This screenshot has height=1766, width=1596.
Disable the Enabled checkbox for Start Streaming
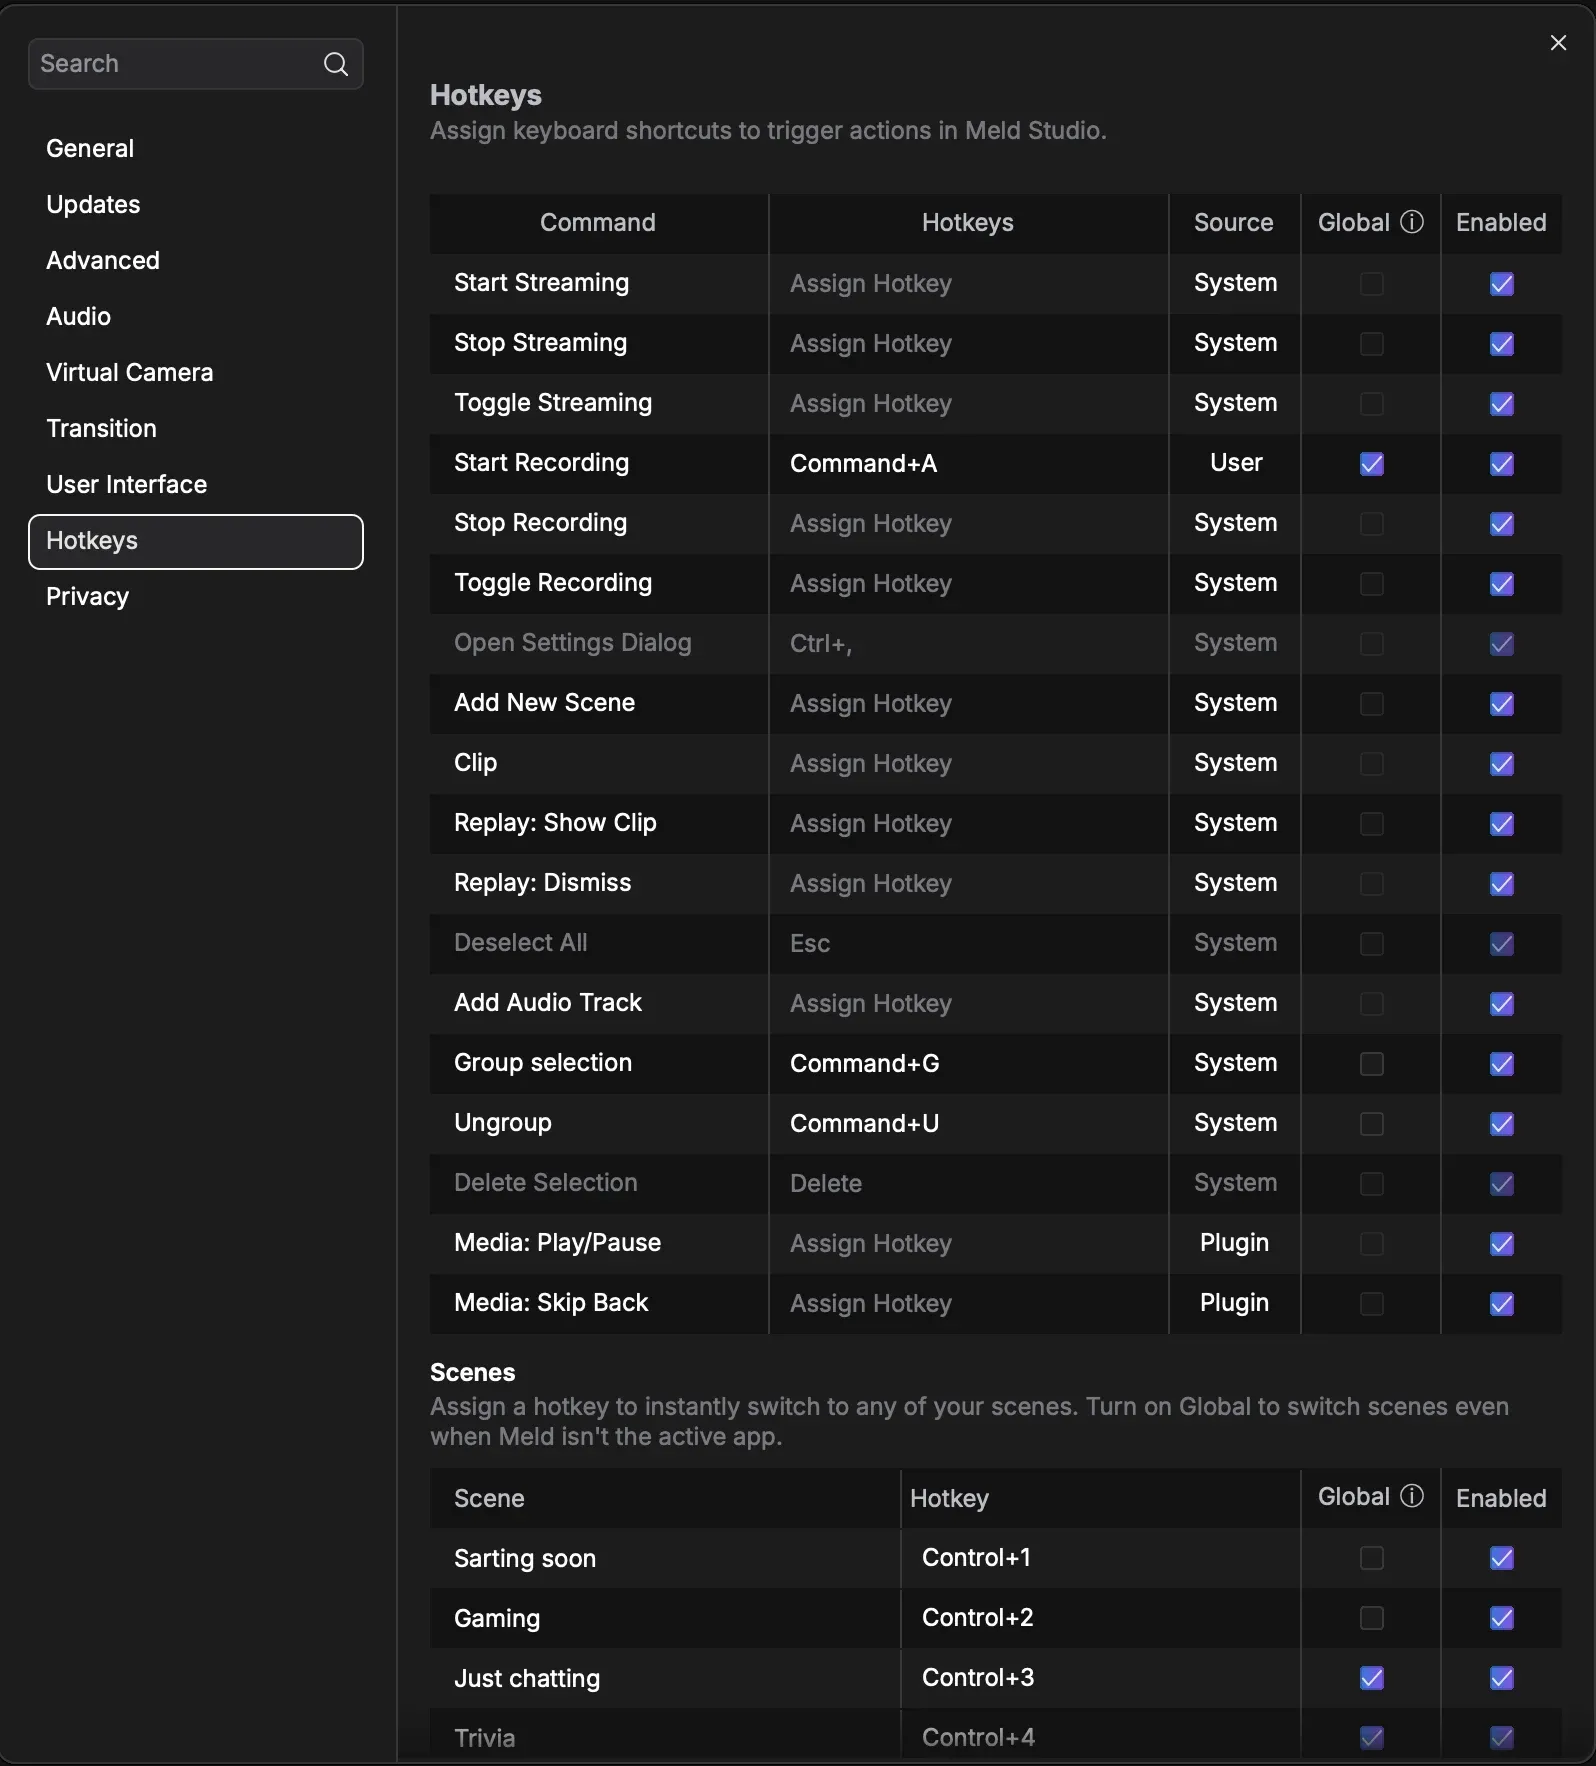[1502, 284]
